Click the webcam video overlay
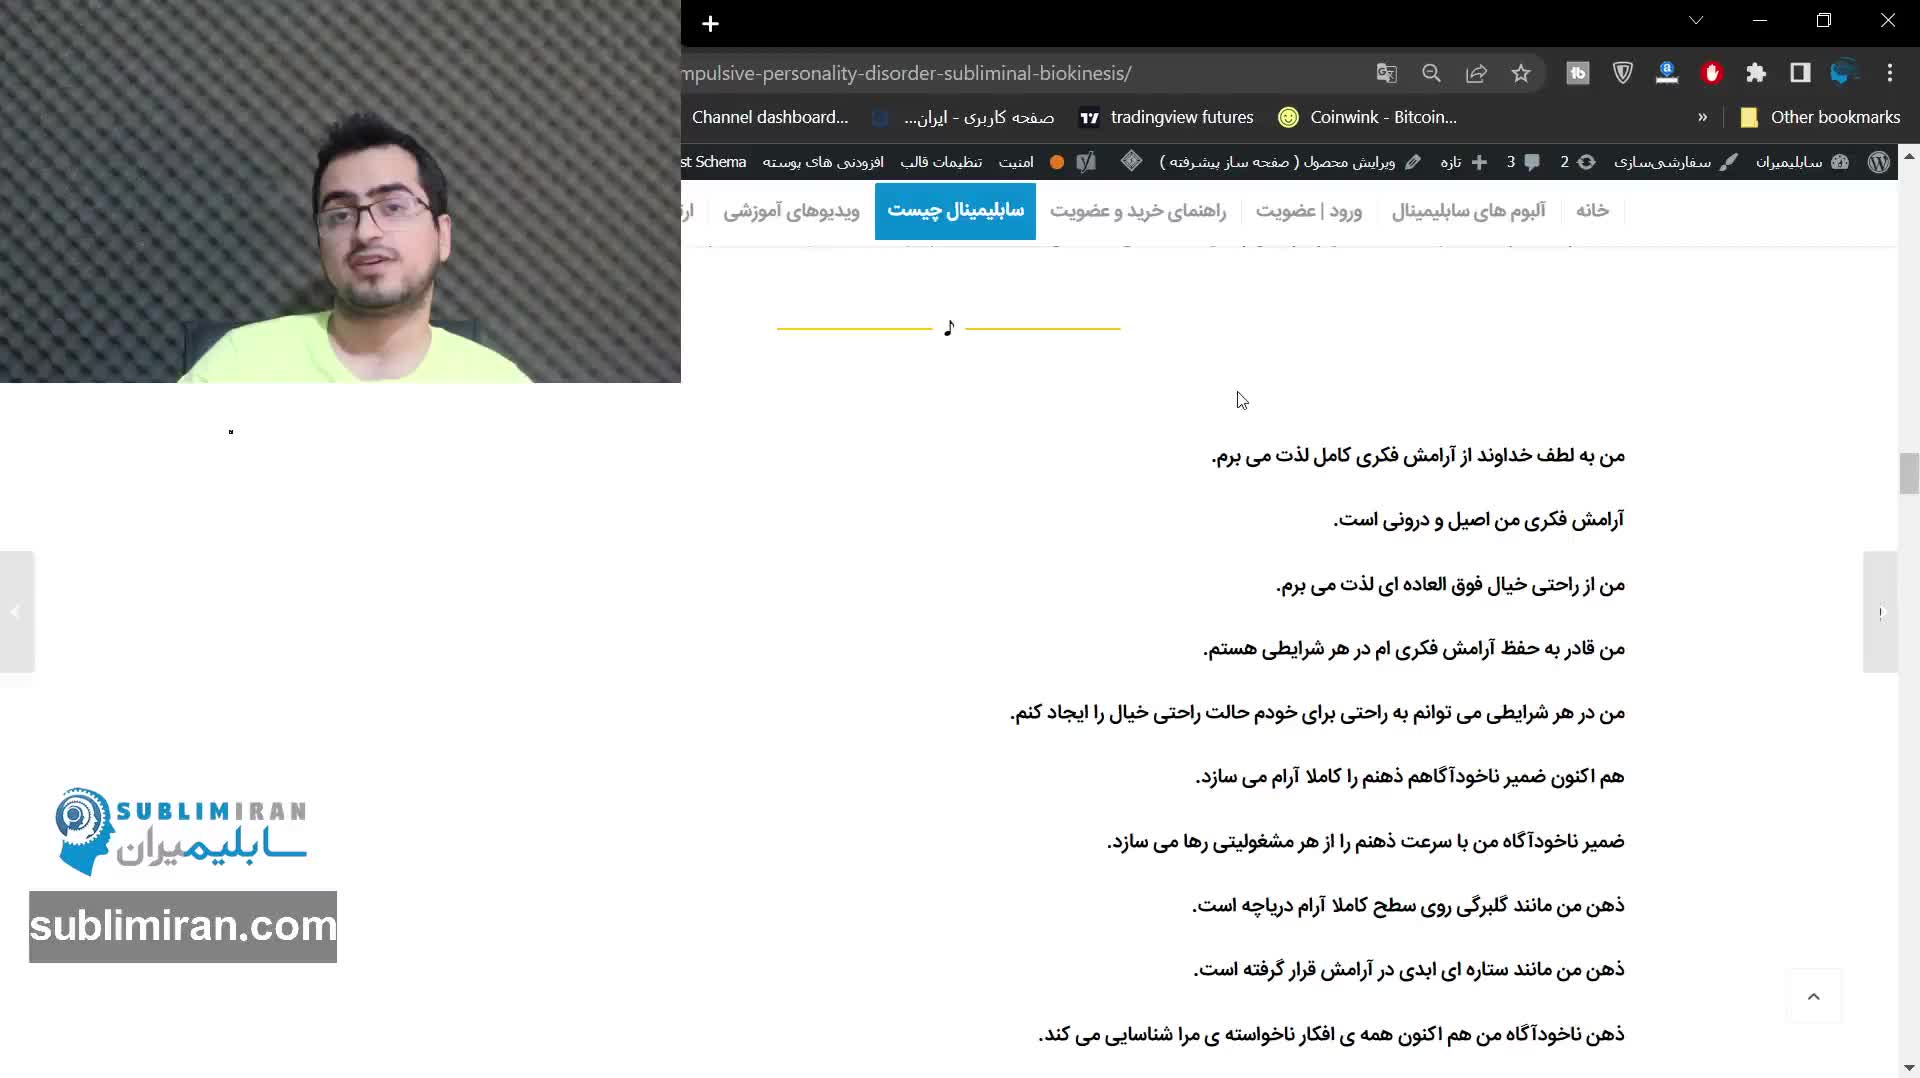This screenshot has width=1920, height=1078. (x=340, y=191)
